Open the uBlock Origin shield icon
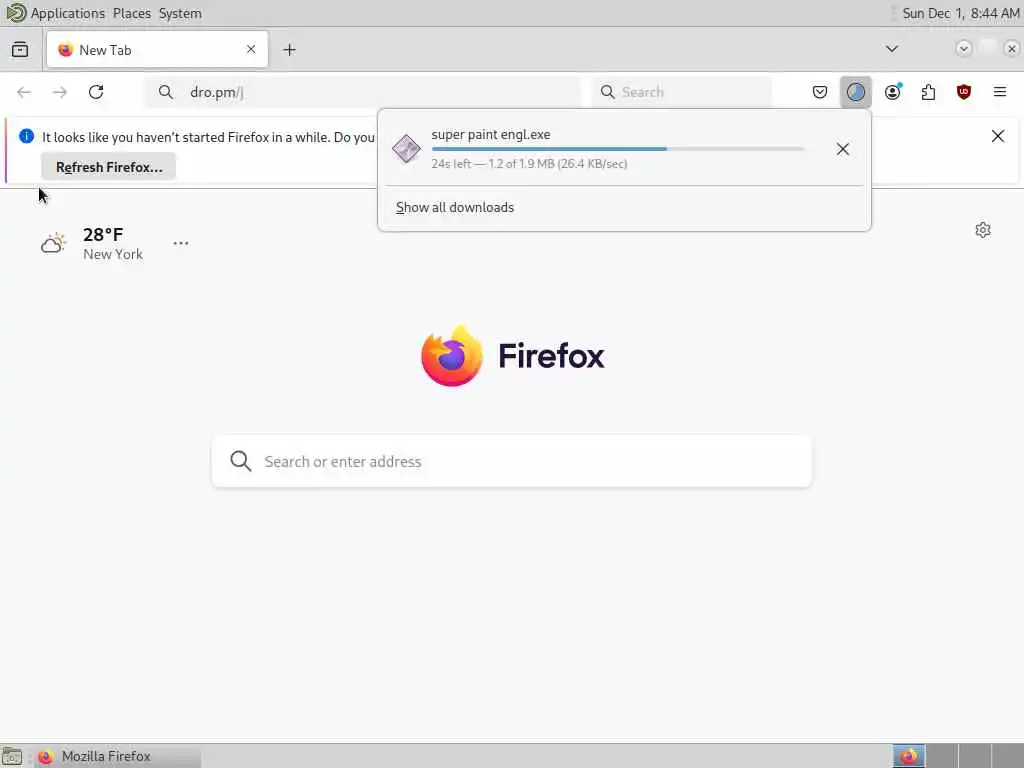The height and width of the screenshot is (768, 1024). click(x=964, y=92)
